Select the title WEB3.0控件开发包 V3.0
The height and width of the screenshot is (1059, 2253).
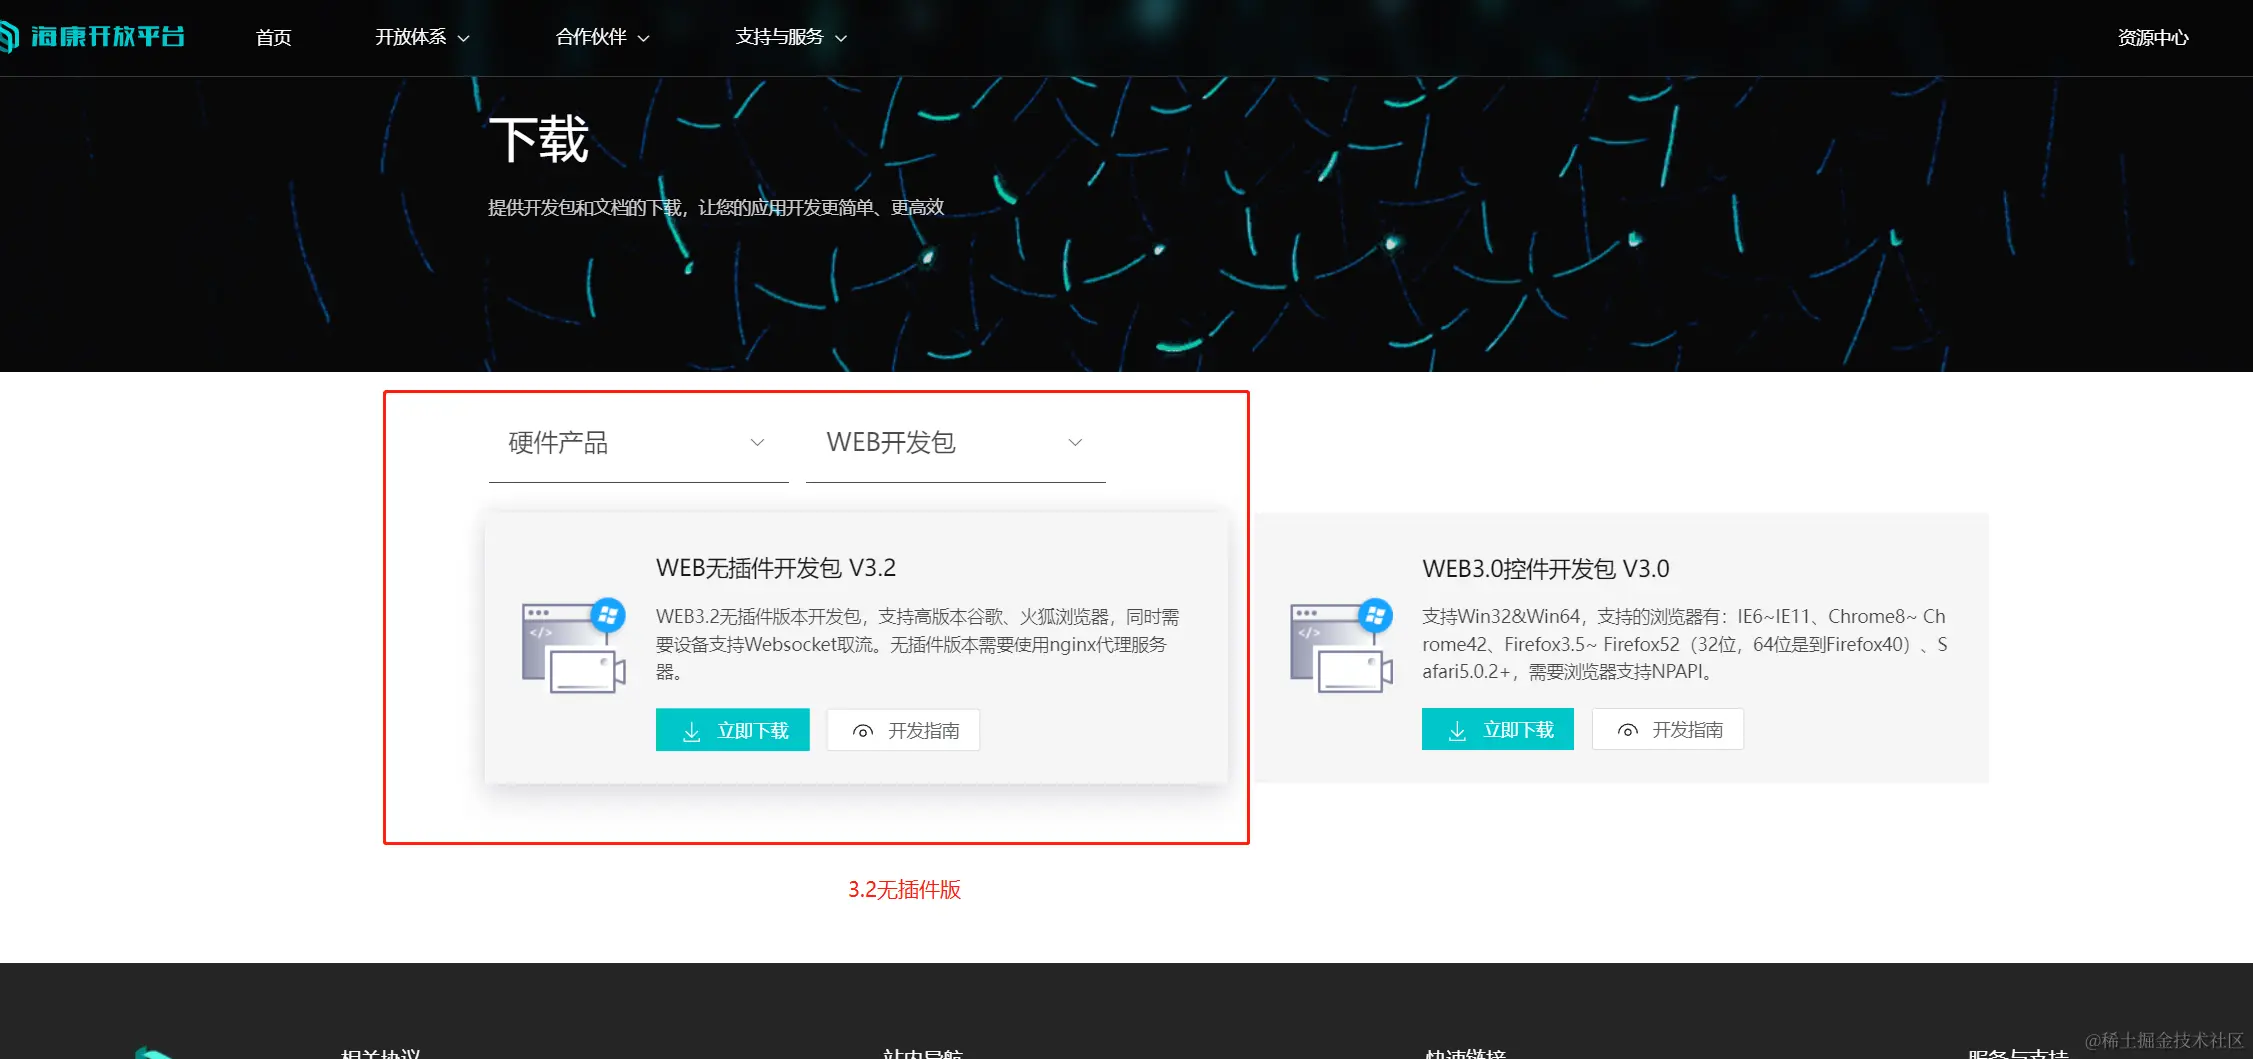(x=1546, y=569)
